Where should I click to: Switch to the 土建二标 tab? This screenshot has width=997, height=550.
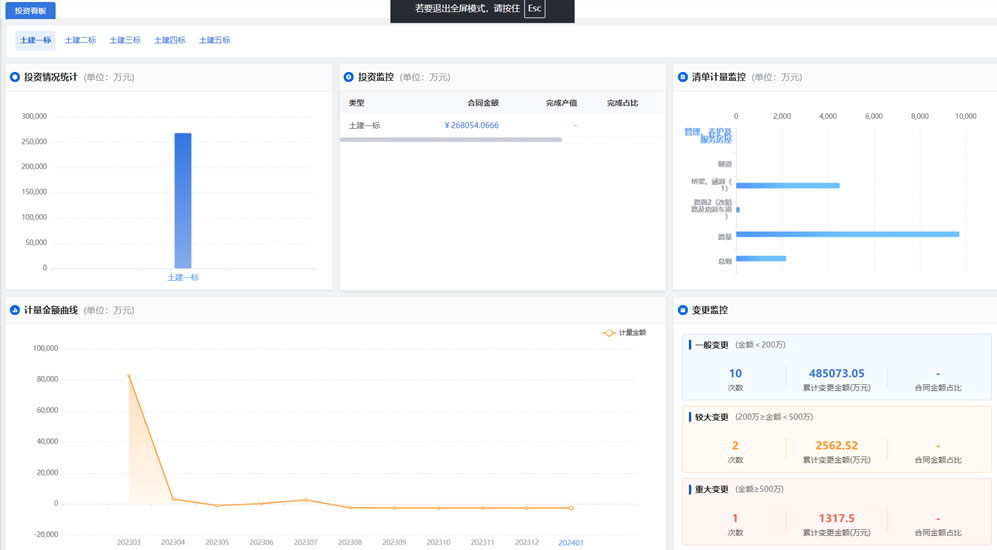[x=80, y=40]
